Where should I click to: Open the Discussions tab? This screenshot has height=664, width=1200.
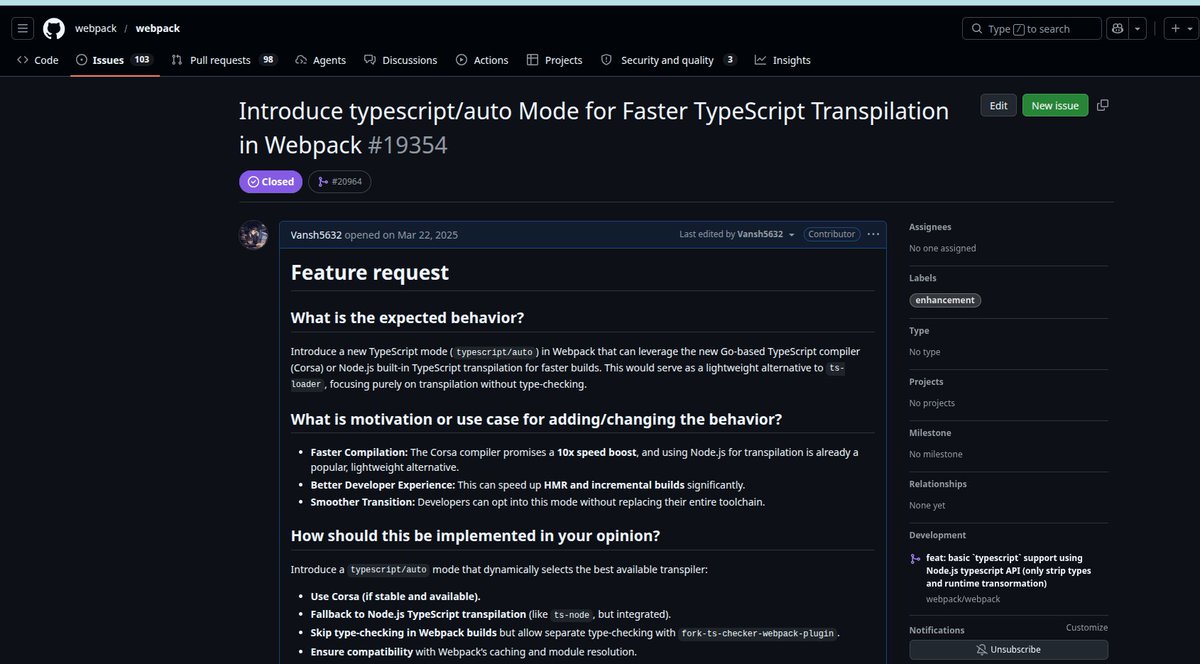tap(400, 60)
